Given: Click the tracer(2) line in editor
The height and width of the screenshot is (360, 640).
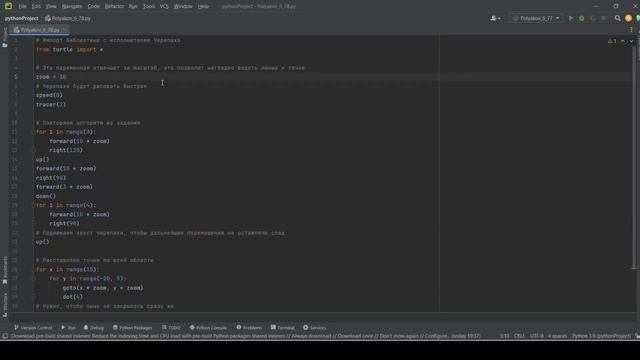Looking at the screenshot, I should [x=51, y=104].
